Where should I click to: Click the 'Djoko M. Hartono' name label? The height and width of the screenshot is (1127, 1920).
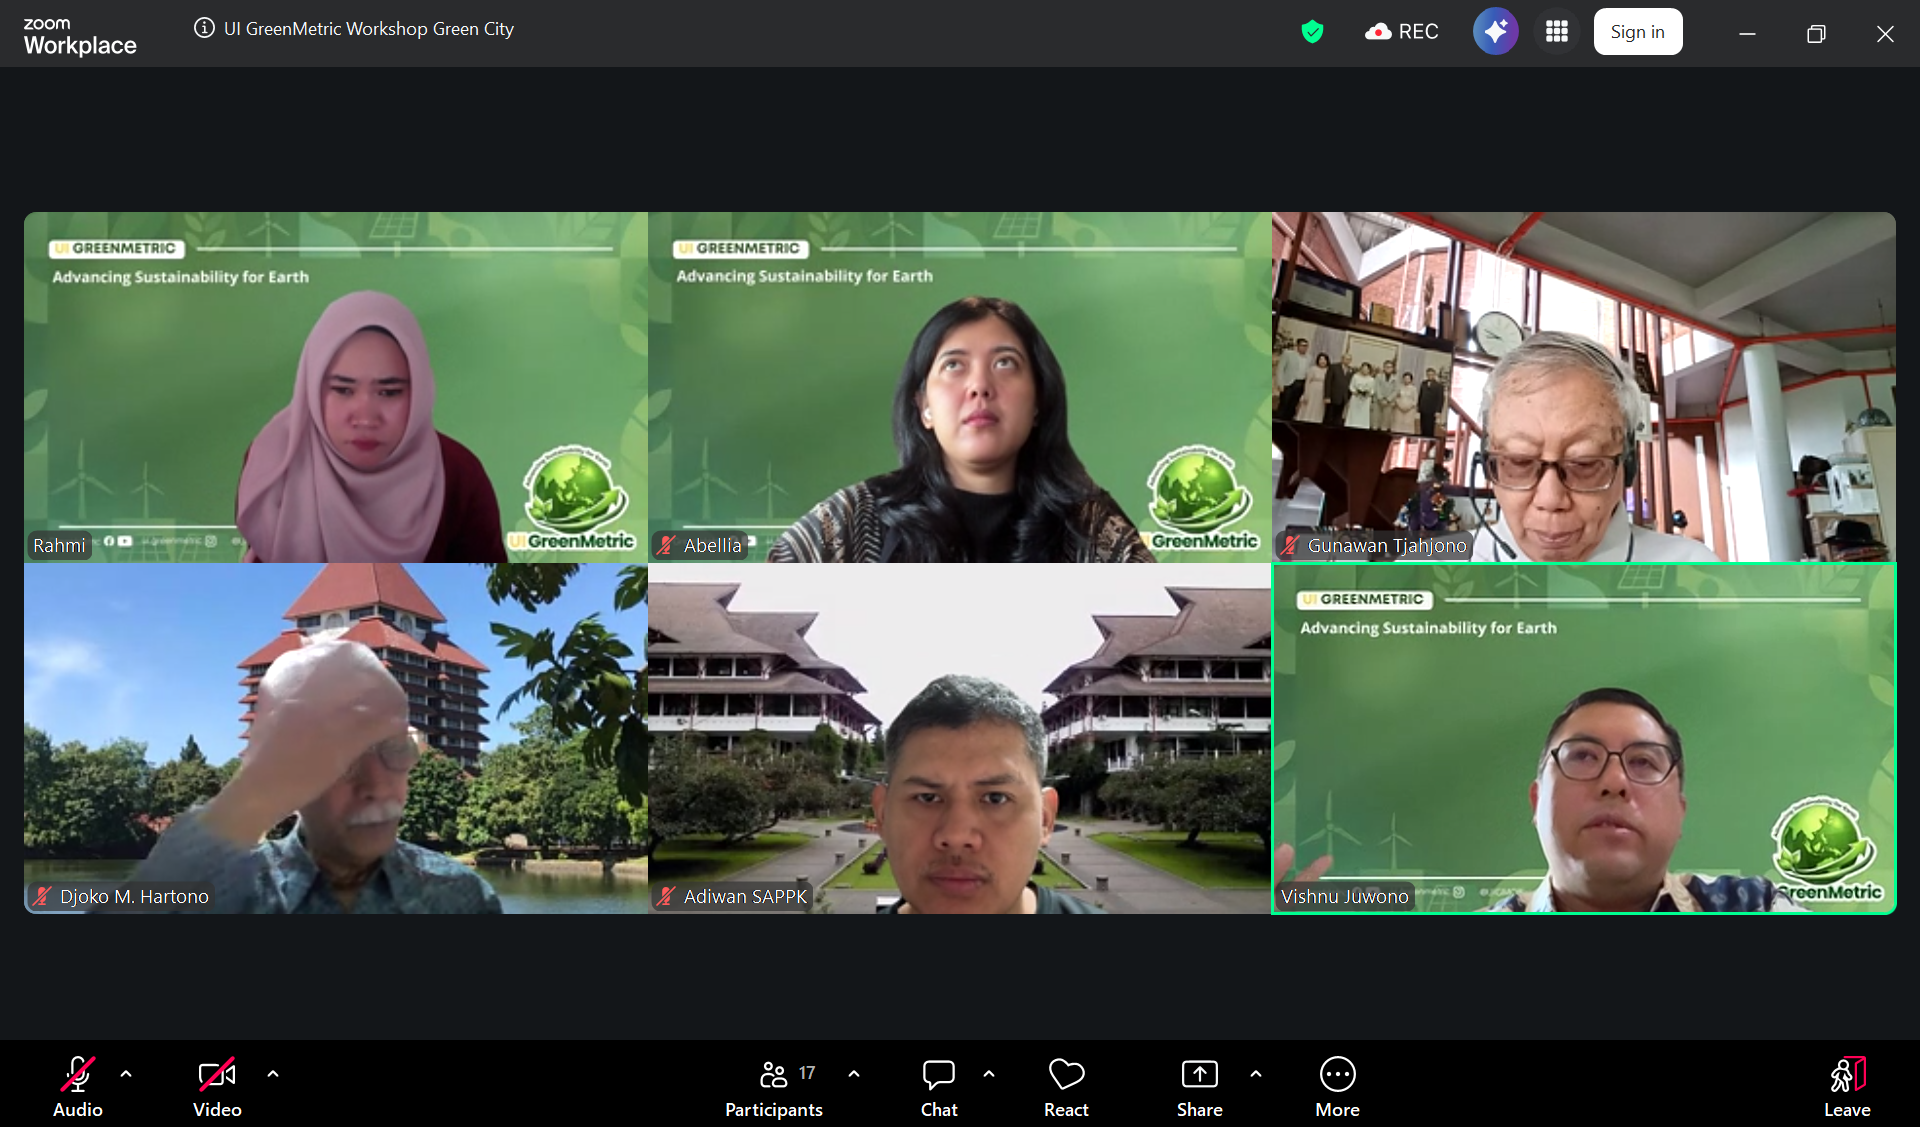click(x=134, y=896)
